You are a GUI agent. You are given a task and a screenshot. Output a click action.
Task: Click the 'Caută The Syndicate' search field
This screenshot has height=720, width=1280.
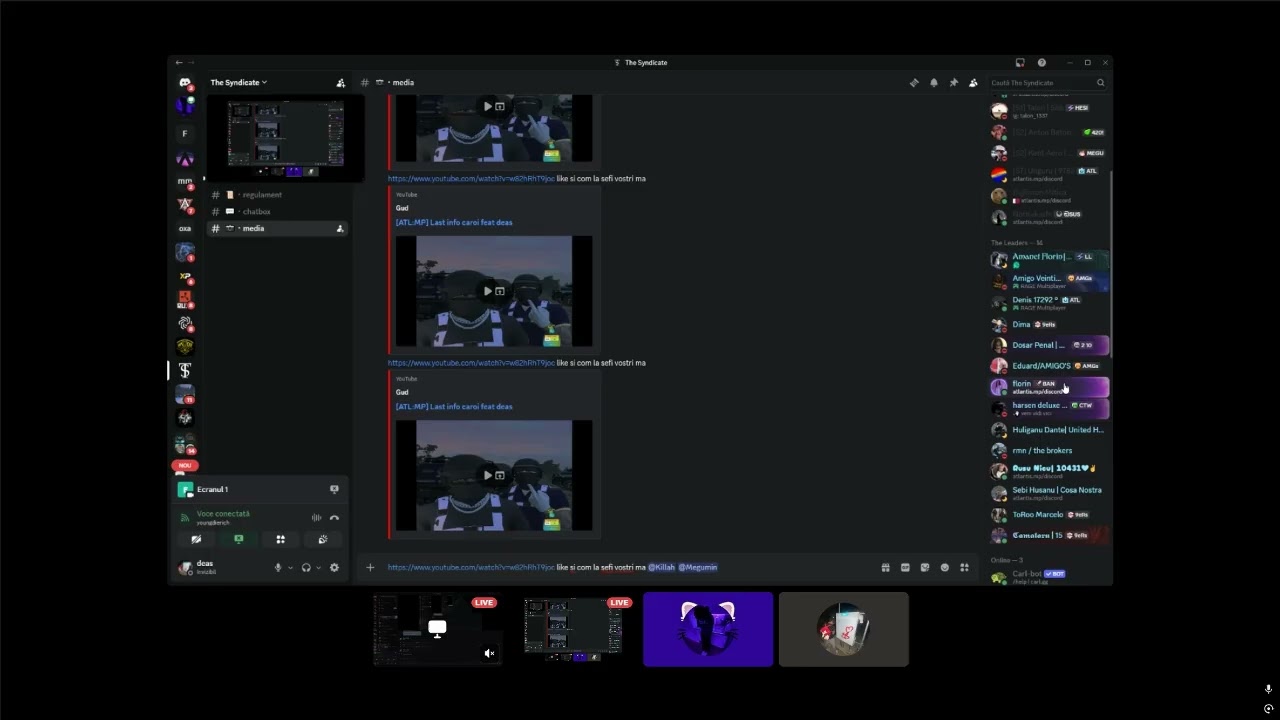(x=1047, y=83)
